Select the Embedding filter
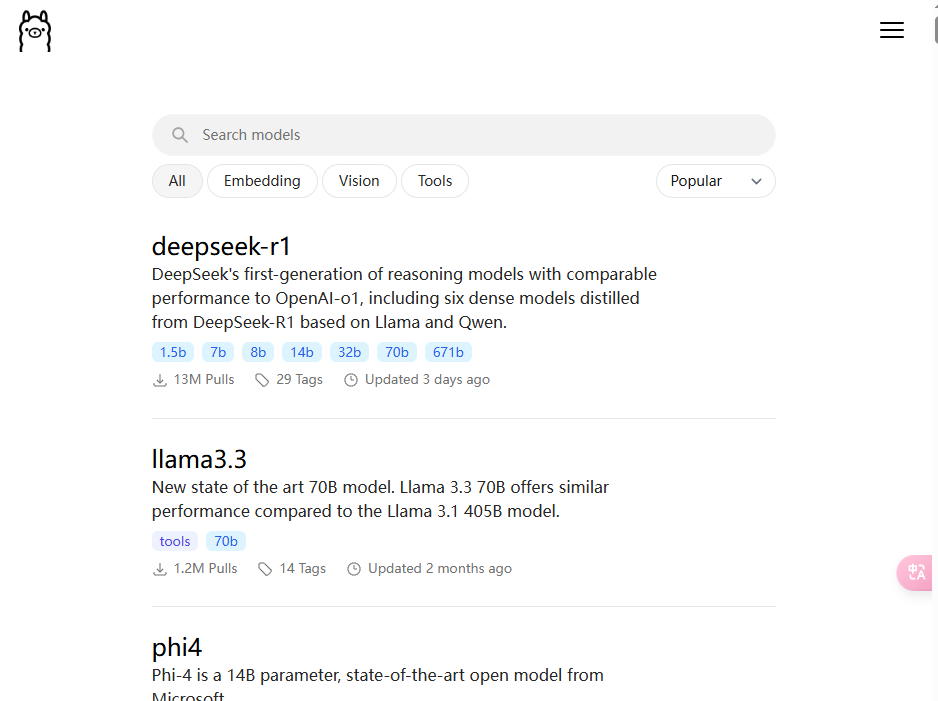The width and height of the screenshot is (938, 701). coord(262,181)
